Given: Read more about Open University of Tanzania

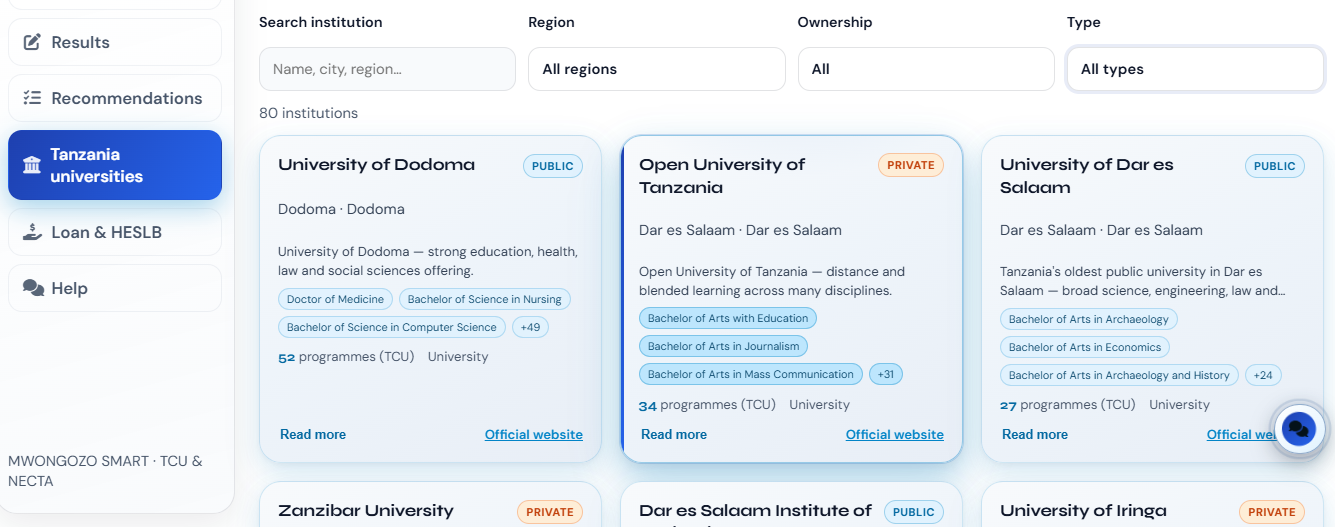Looking at the screenshot, I should [674, 434].
